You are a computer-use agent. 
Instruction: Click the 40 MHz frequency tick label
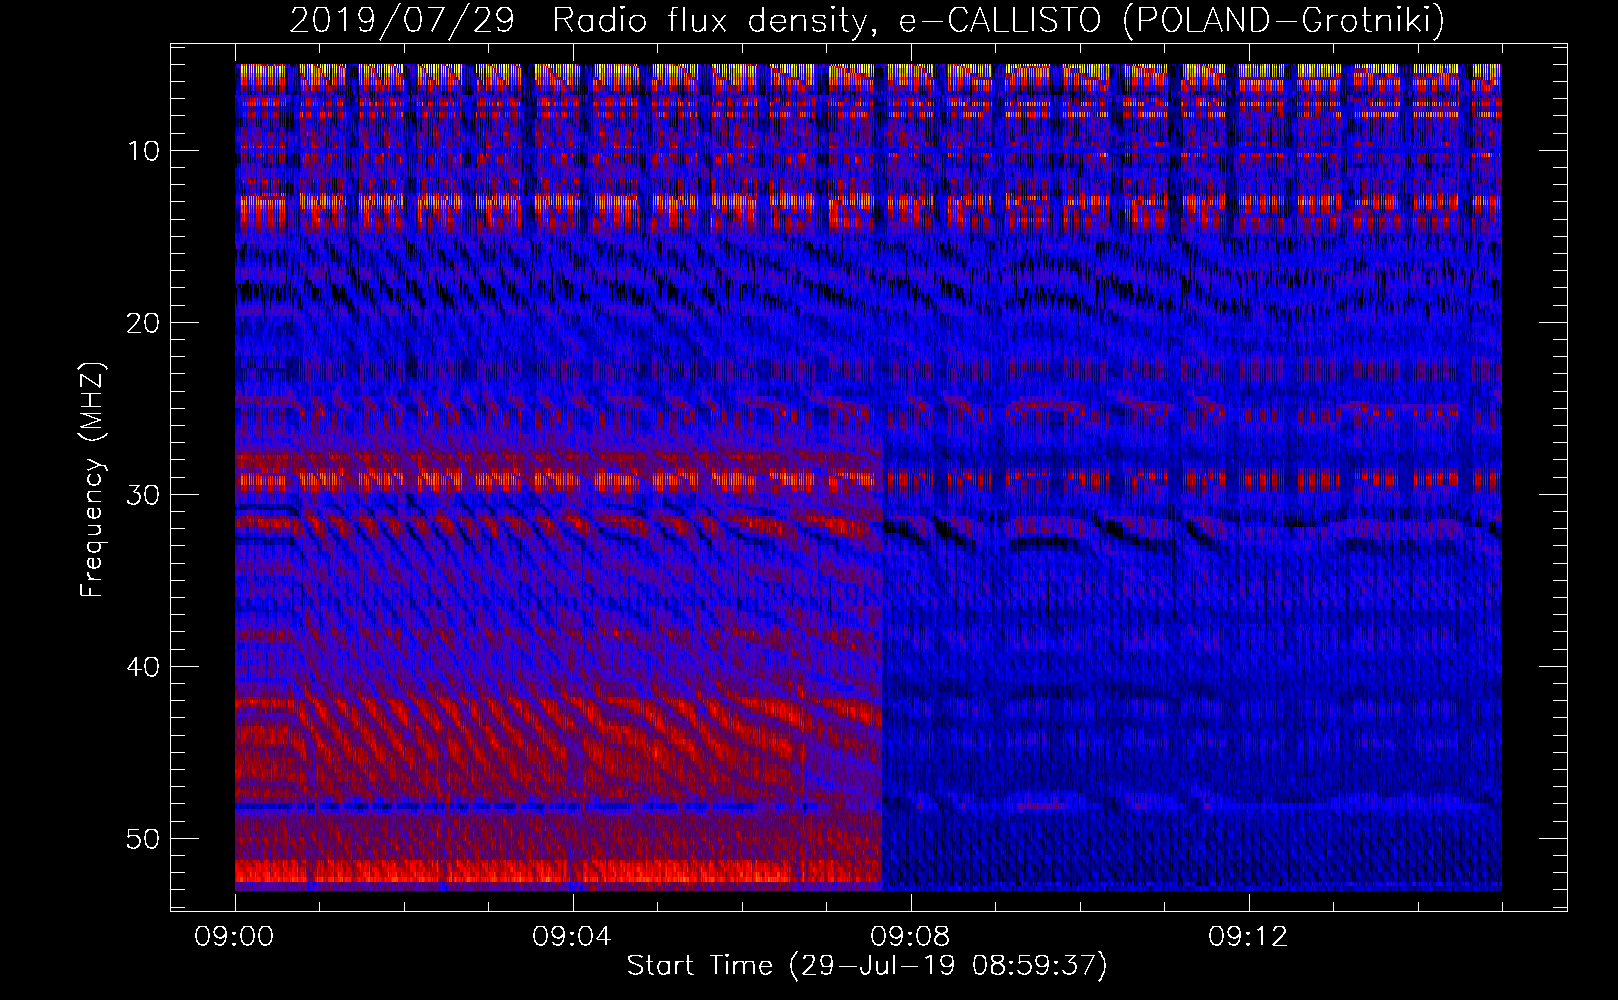[144, 667]
